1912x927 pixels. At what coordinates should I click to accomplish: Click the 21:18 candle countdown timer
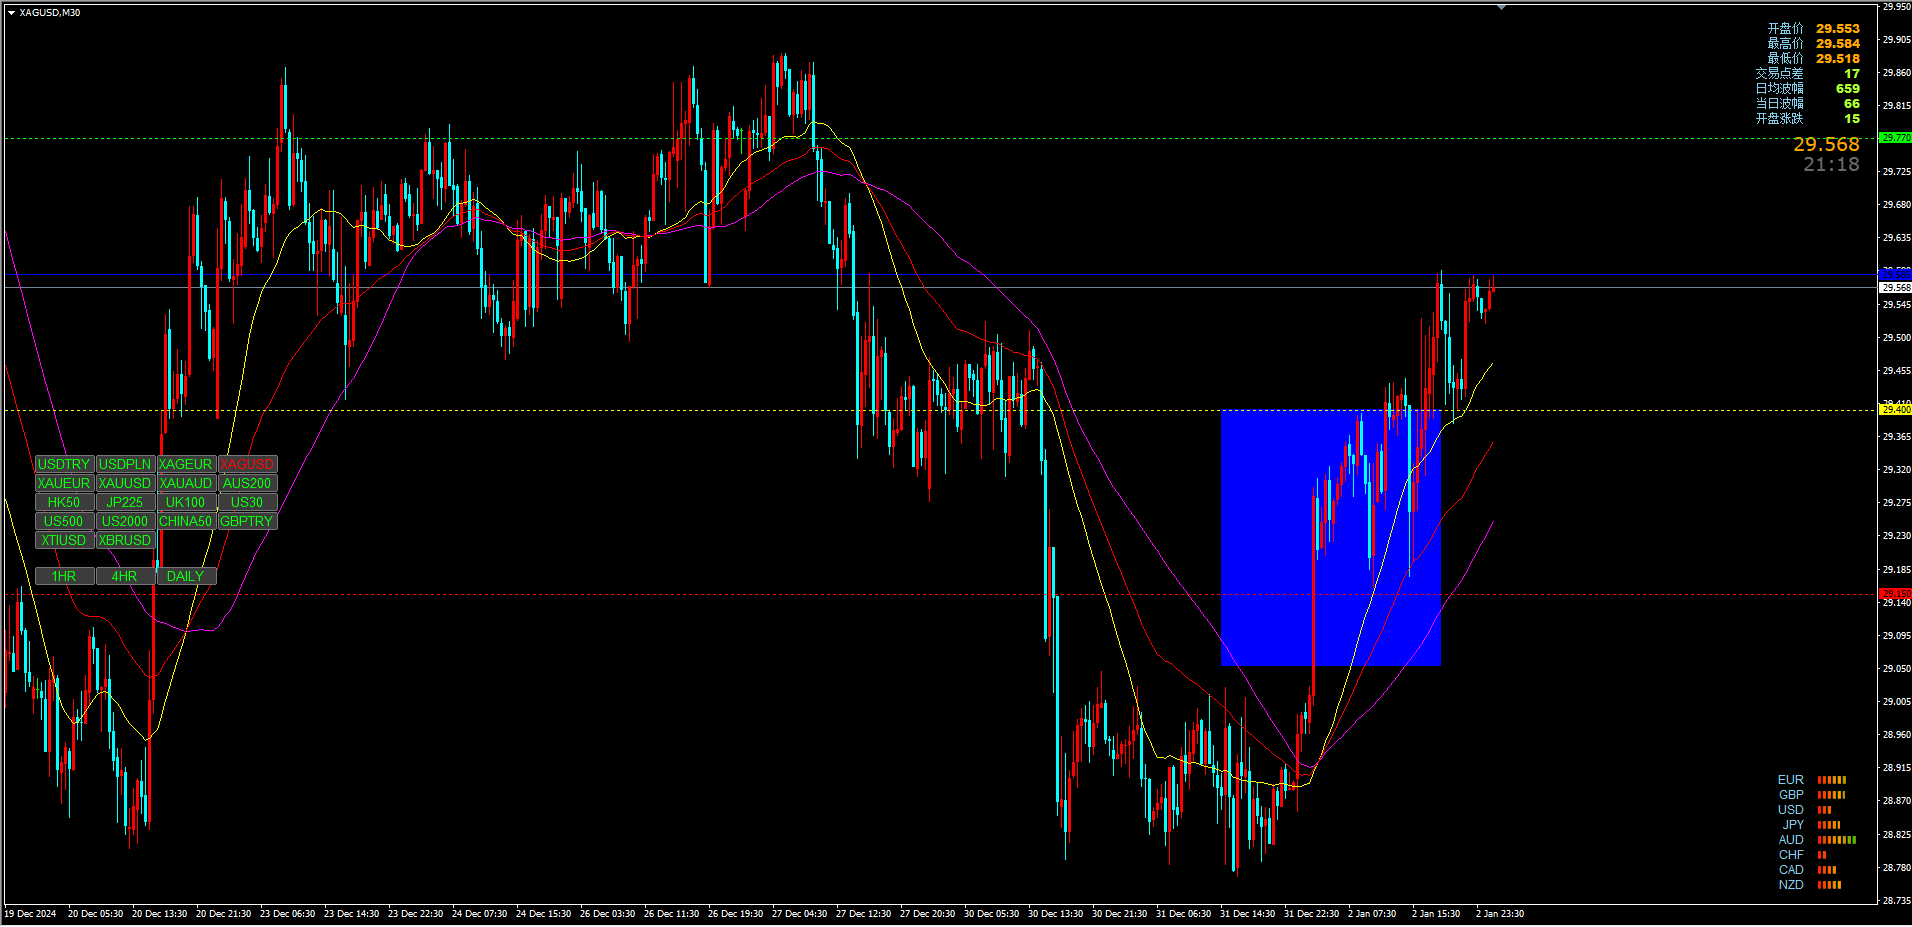coord(1831,165)
